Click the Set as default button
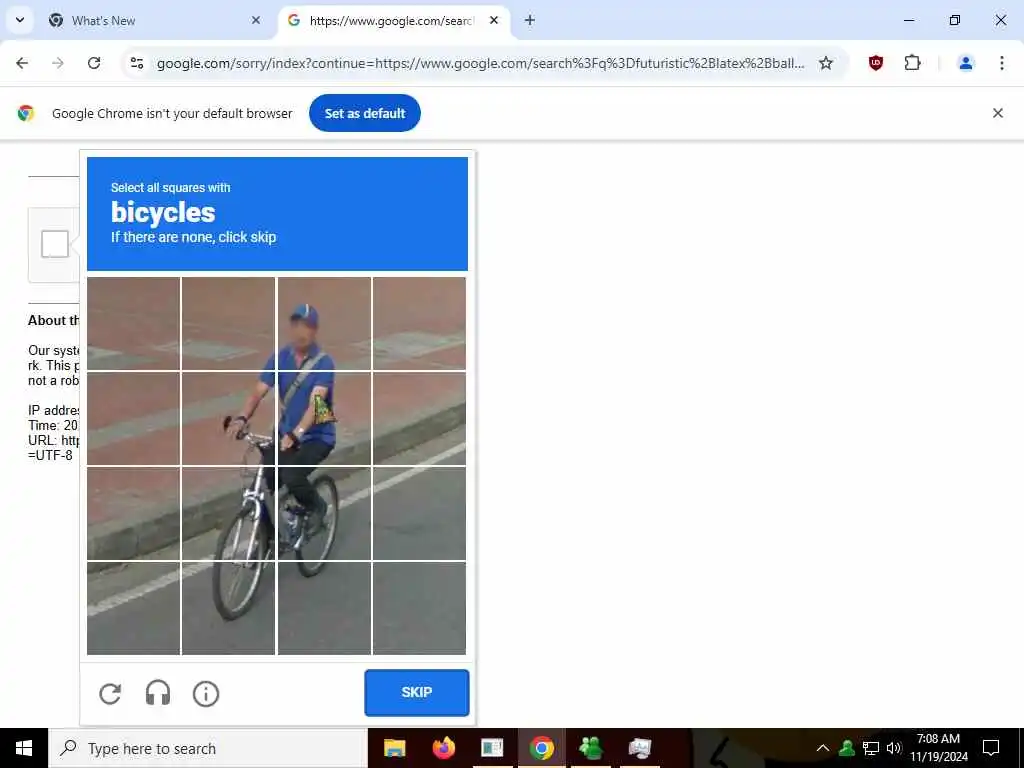1024x768 pixels. pos(365,113)
